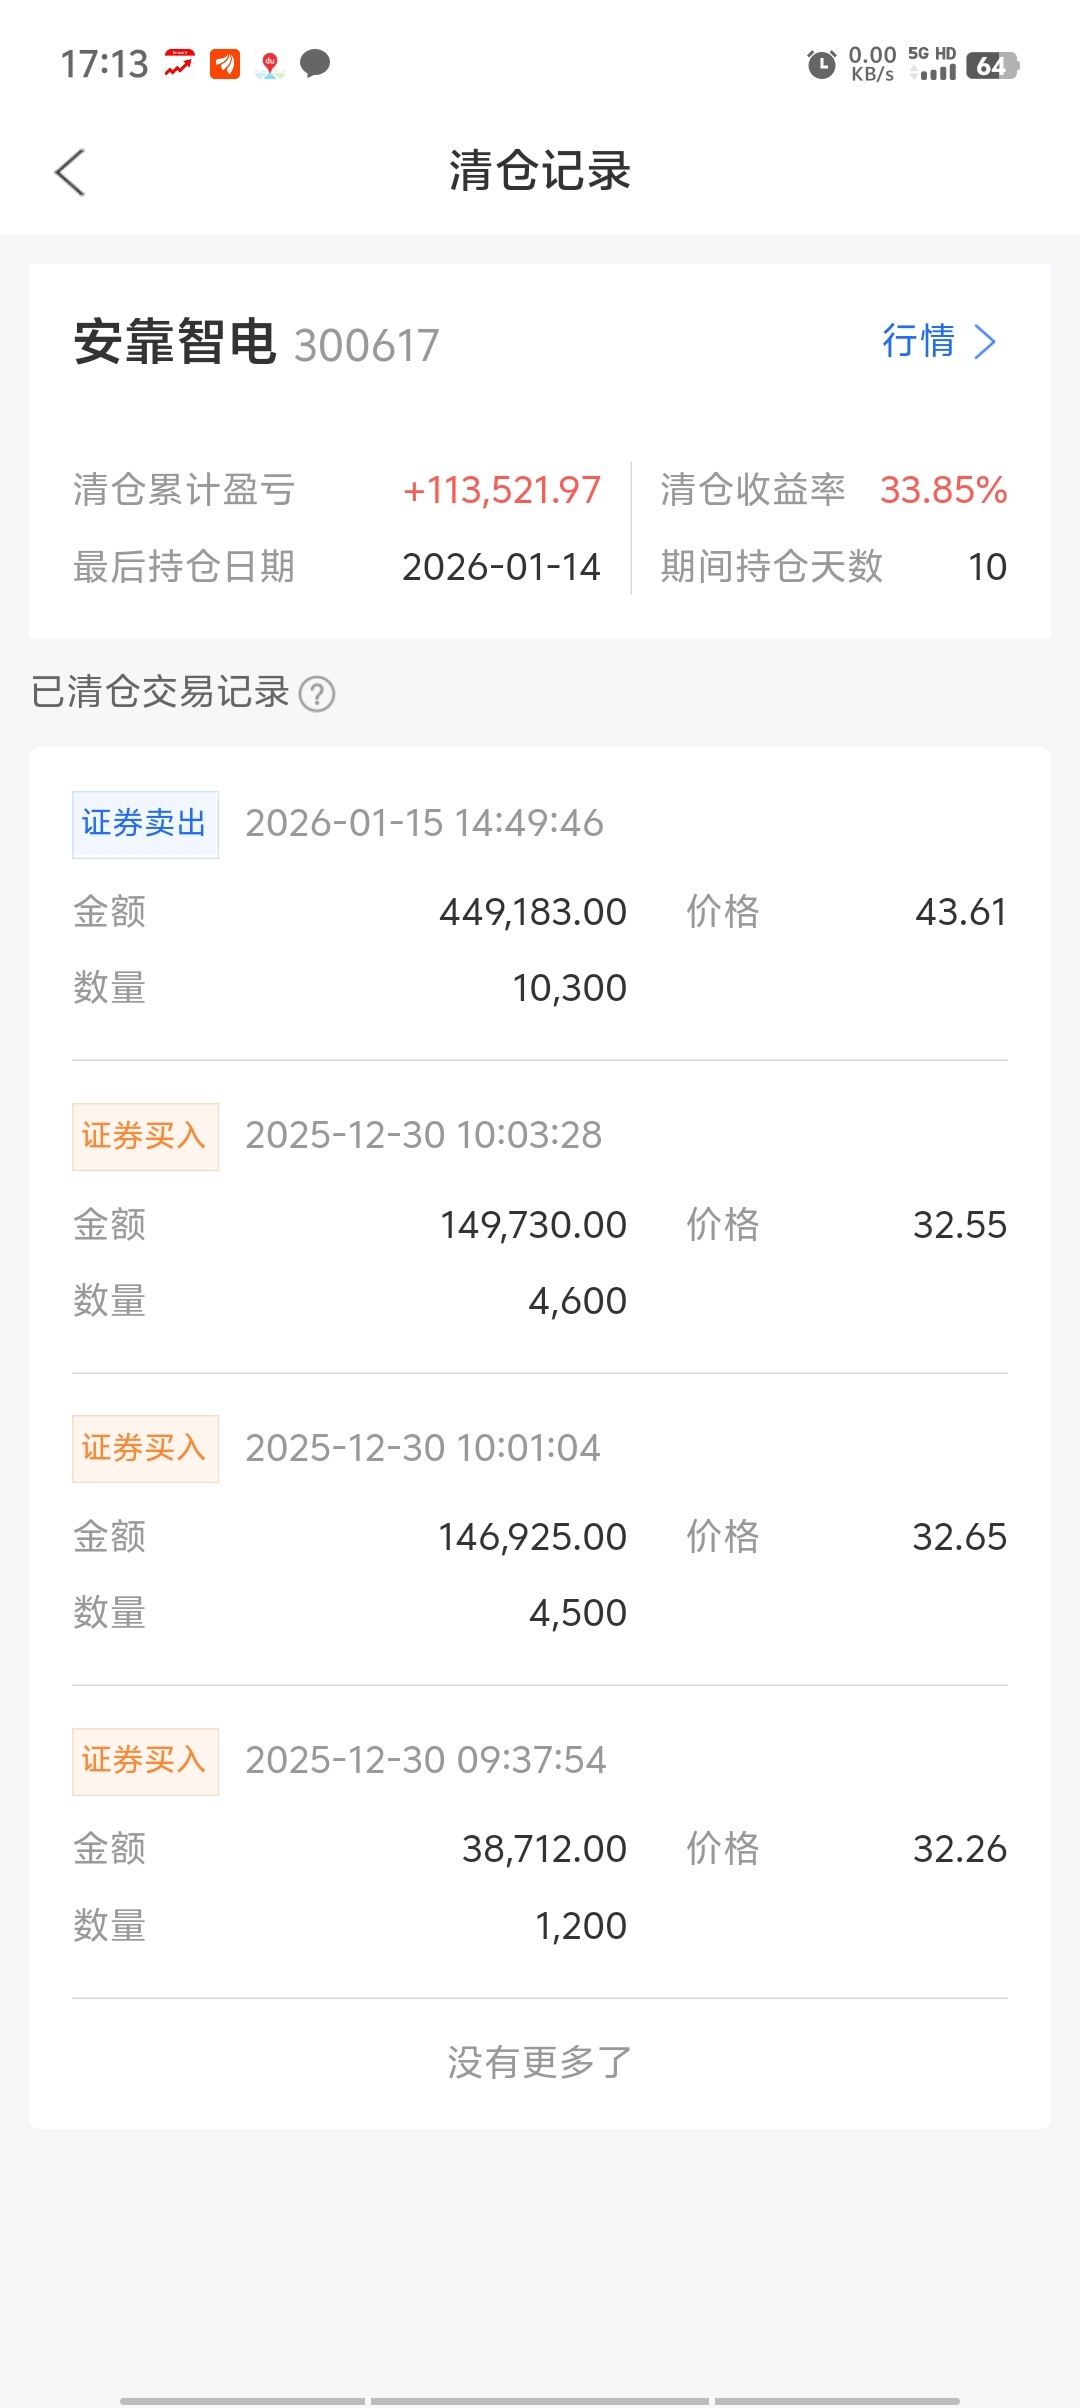The image size is (1080, 2408).
Task: Tap the orange app notification icon
Action: coord(225,64)
